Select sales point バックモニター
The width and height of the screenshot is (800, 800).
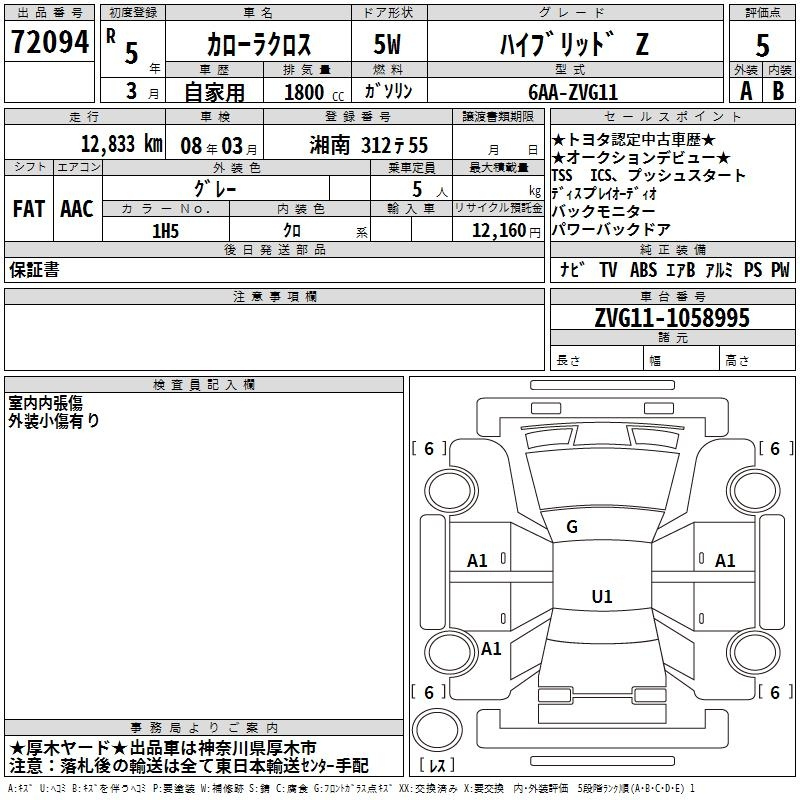[x=604, y=211]
